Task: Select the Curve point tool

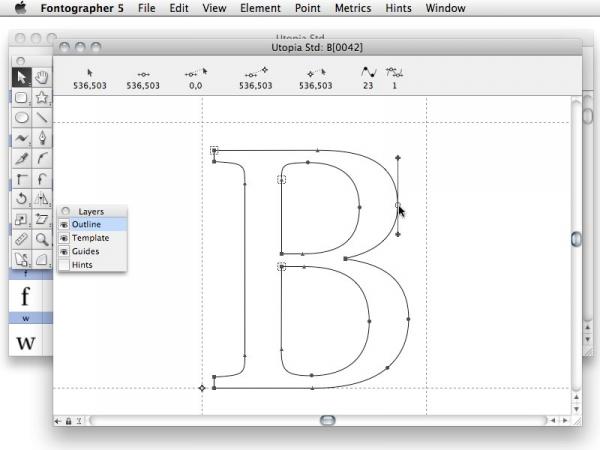Action: point(42,158)
